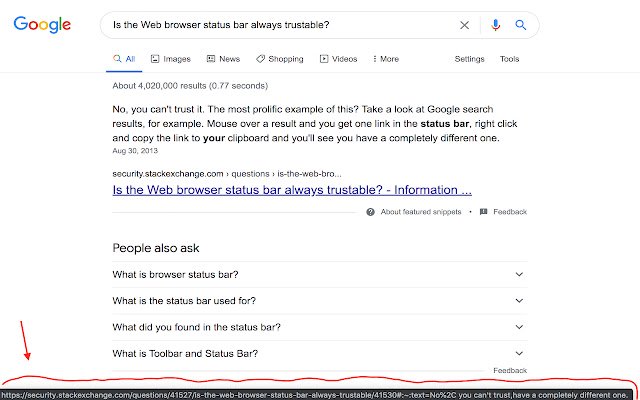Click About featured snippets link
Screen dimensions: 640x400
tap(421, 212)
